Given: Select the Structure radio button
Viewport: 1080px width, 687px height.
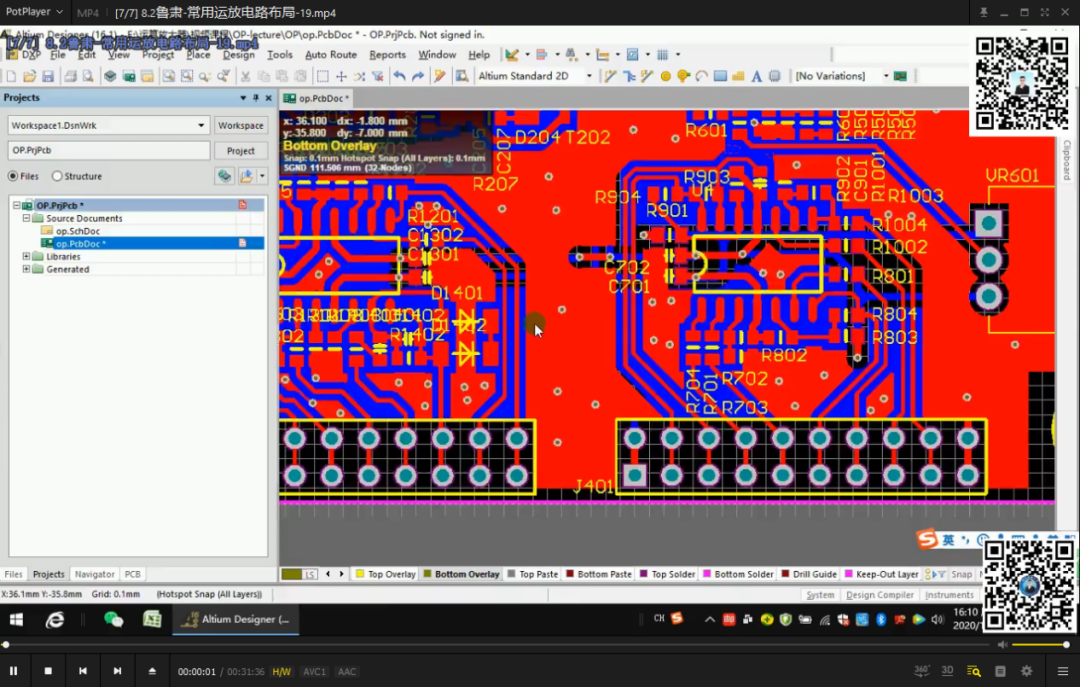Looking at the screenshot, I should (57, 176).
